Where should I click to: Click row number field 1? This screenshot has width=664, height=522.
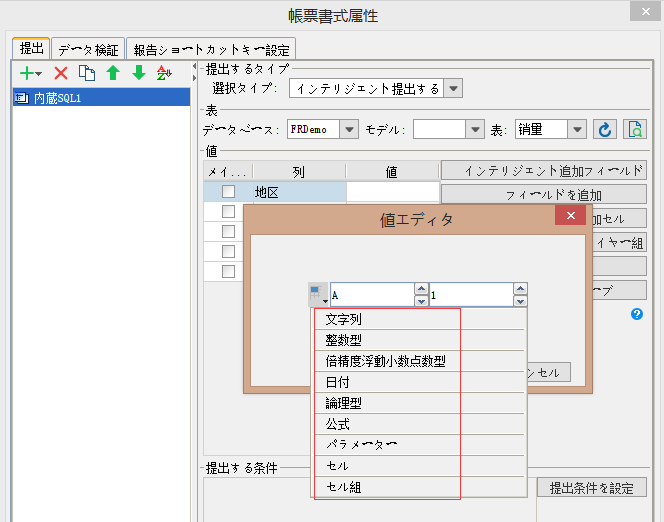471,295
